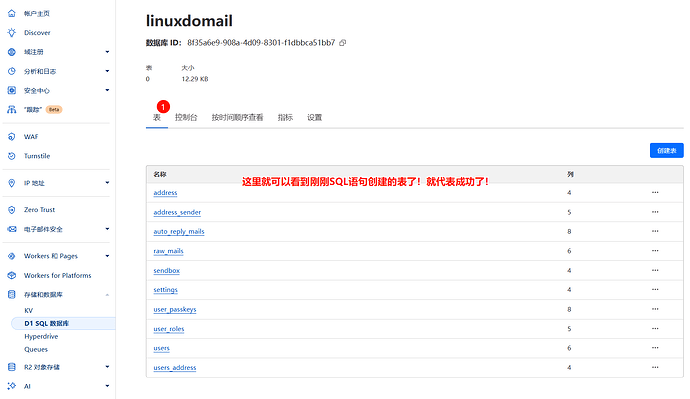Viewport: 690px width, 399px height.
Task: Open more options for address table
Action: click(655, 192)
